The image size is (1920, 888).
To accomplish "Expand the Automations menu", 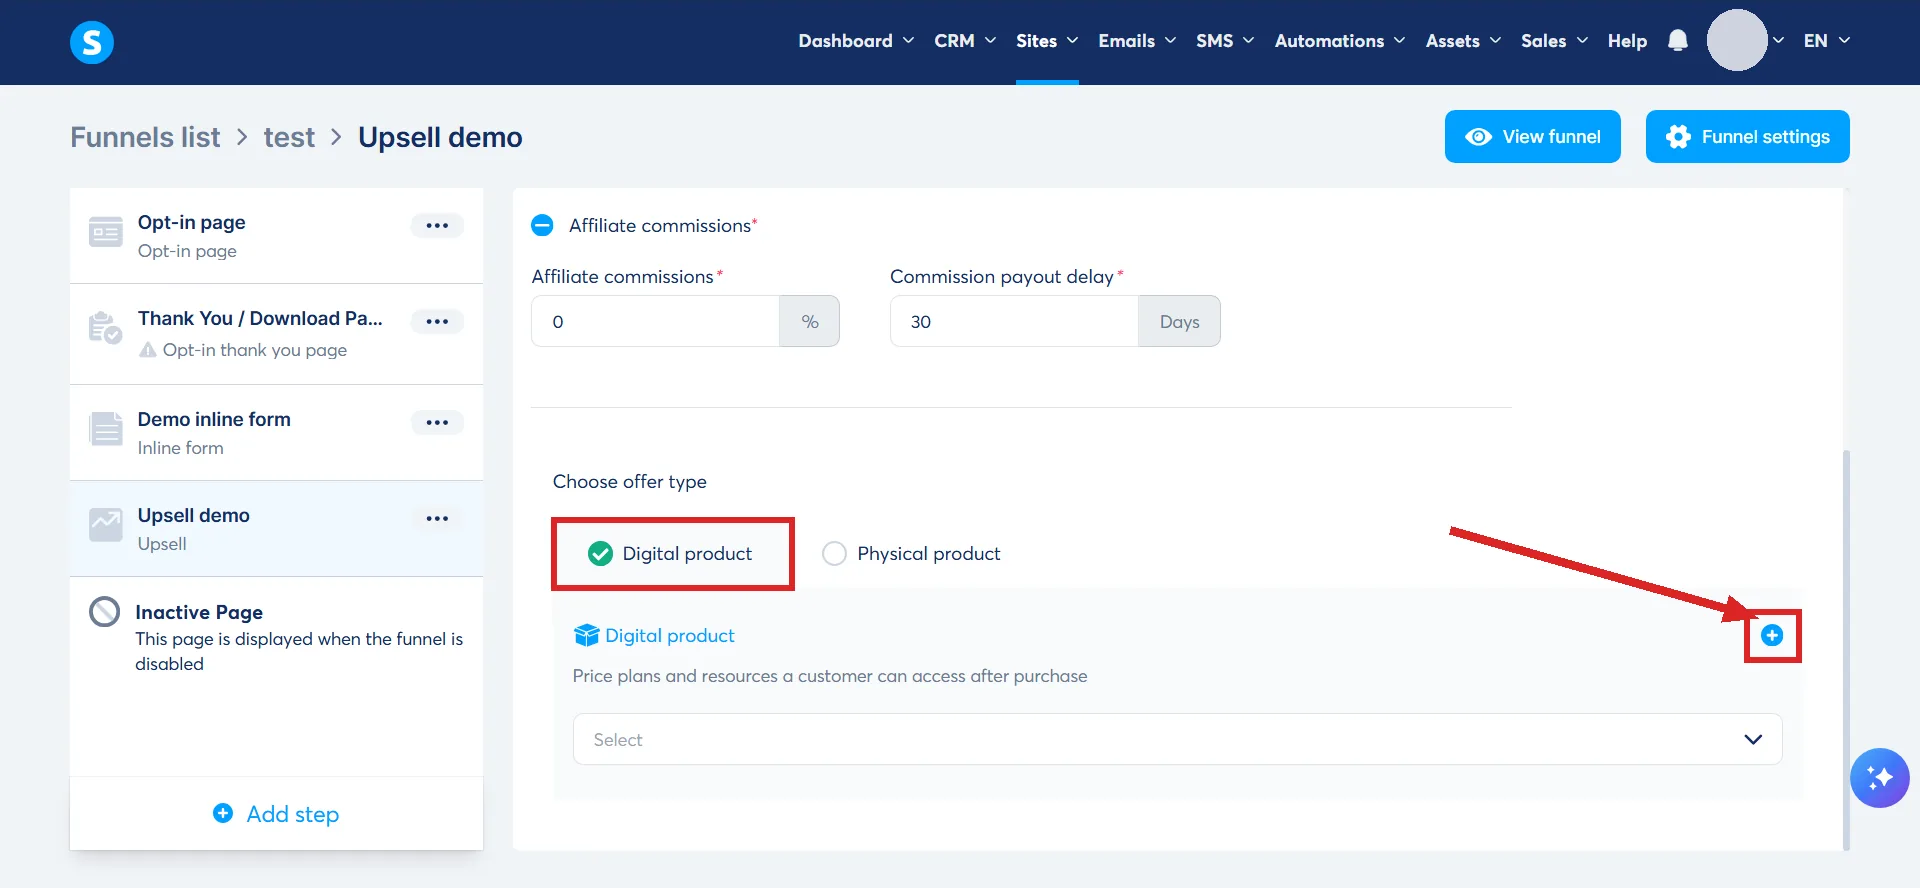I will [x=1340, y=41].
